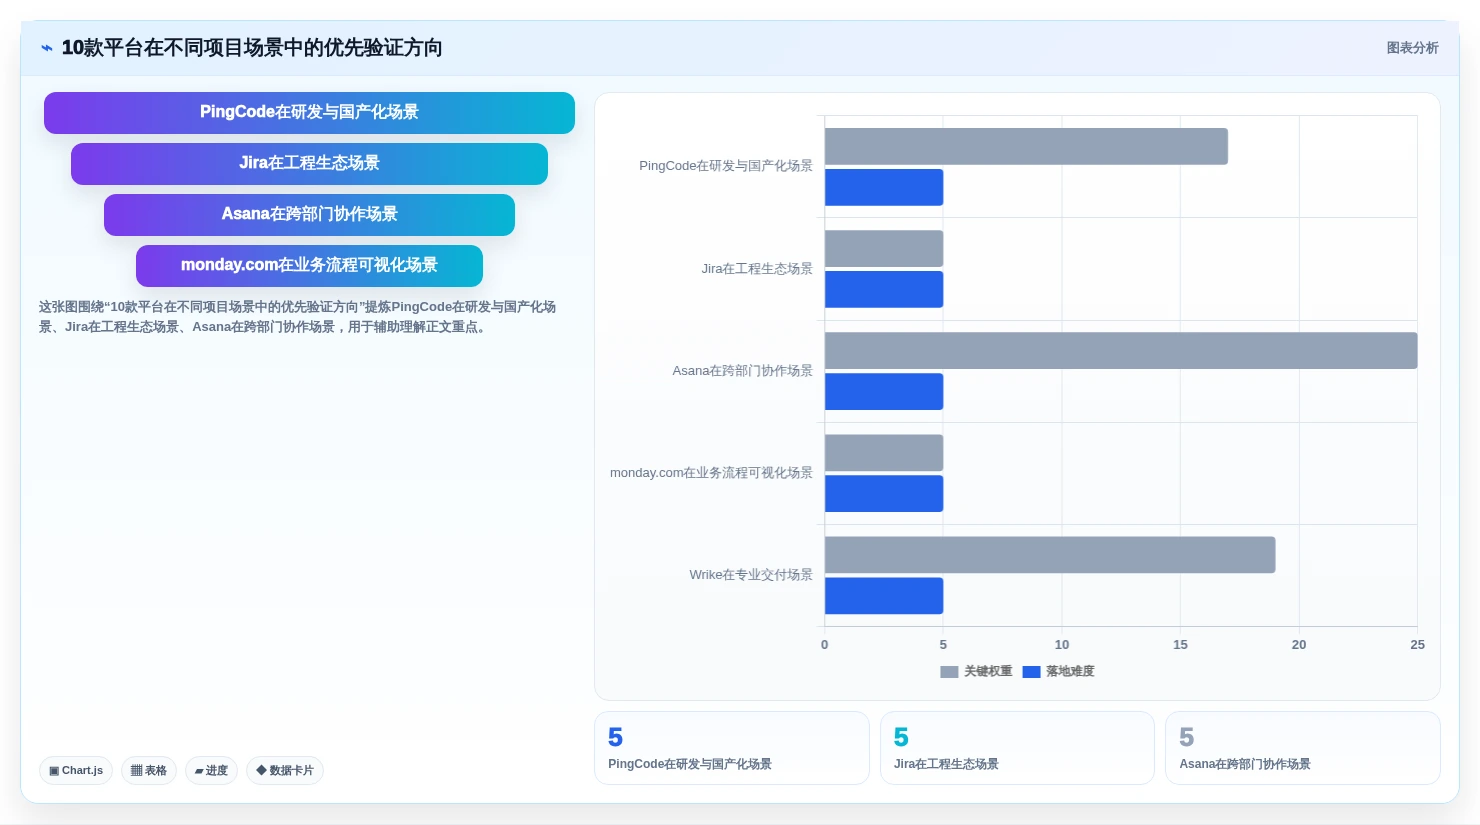The width and height of the screenshot is (1480, 825).
Task: Click the page title 10款平台在不同项目场景中的优先验证方向
Action: (x=252, y=48)
